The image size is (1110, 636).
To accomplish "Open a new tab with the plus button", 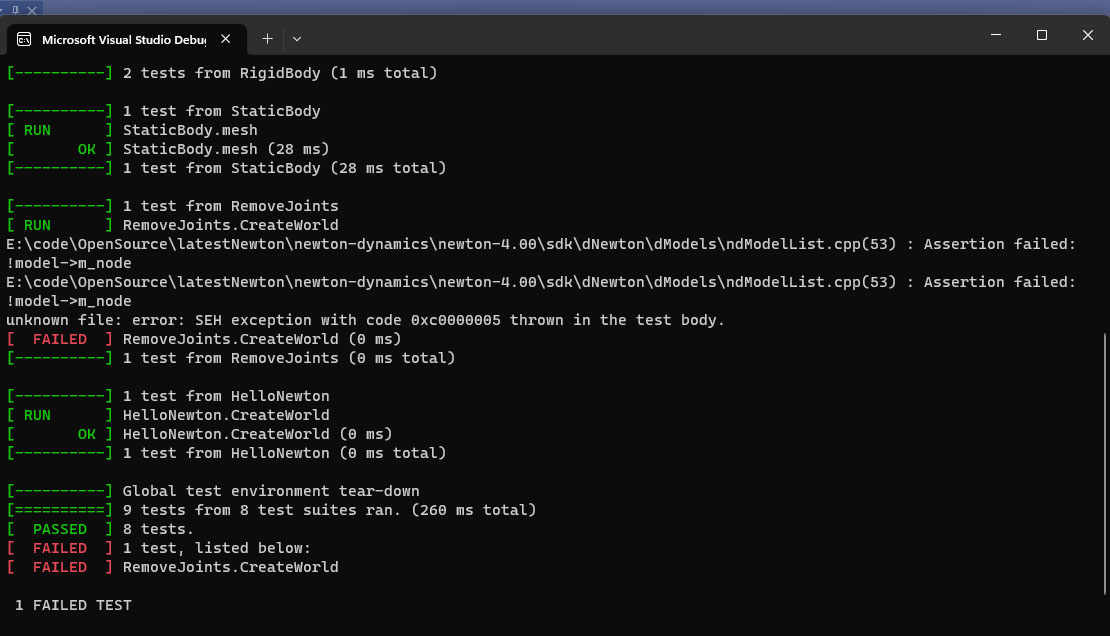I will click(267, 39).
